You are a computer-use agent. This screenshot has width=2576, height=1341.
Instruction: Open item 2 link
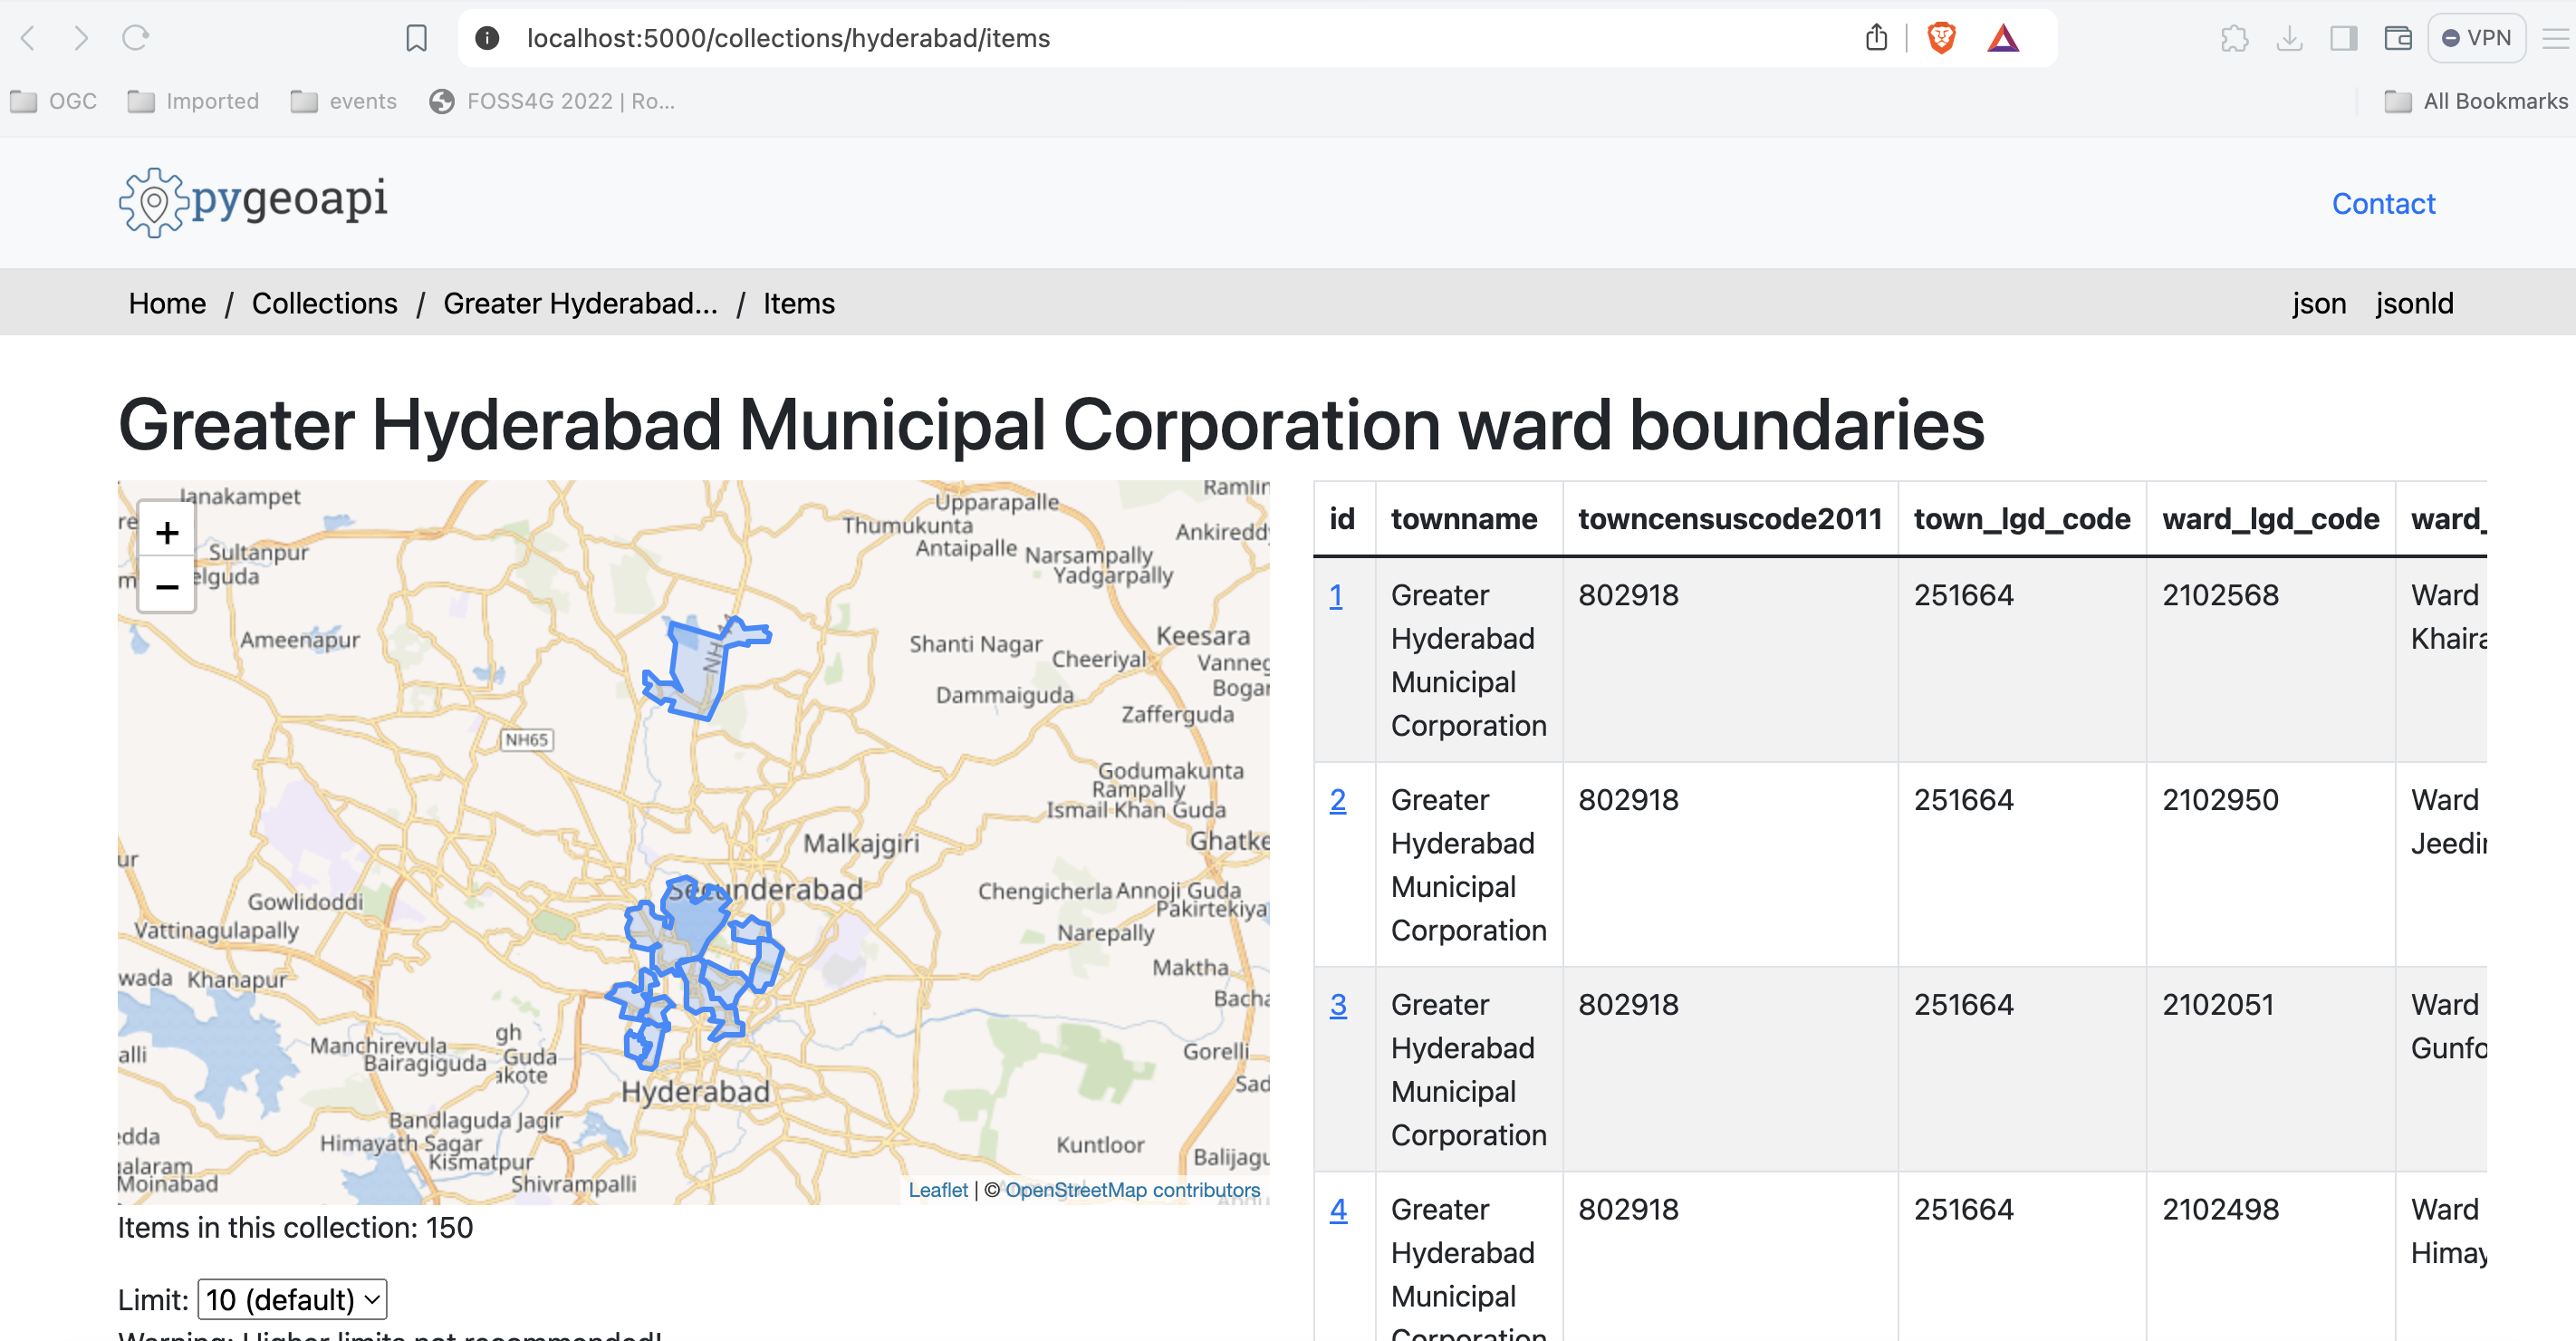click(x=1337, y=800)
